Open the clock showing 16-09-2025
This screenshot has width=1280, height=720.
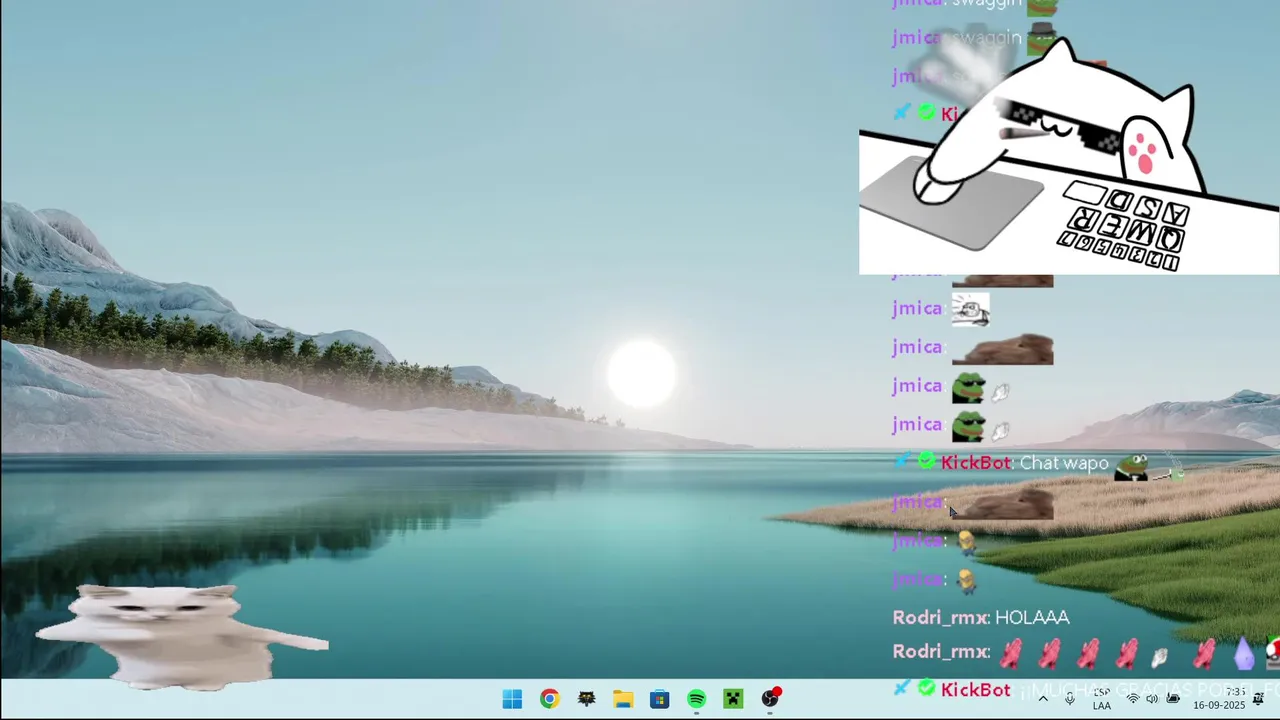[x=1219, y=699]
